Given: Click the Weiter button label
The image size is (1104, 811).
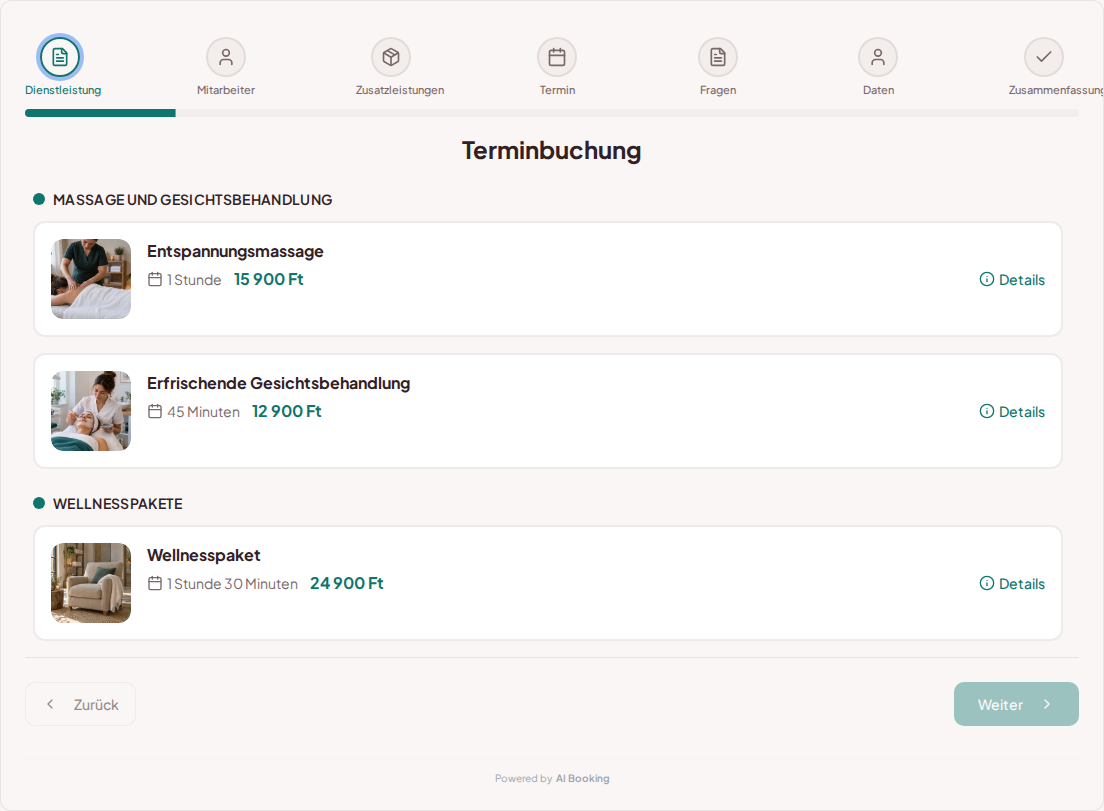Looking at the screenshot, I should [x=1000, y=705].
